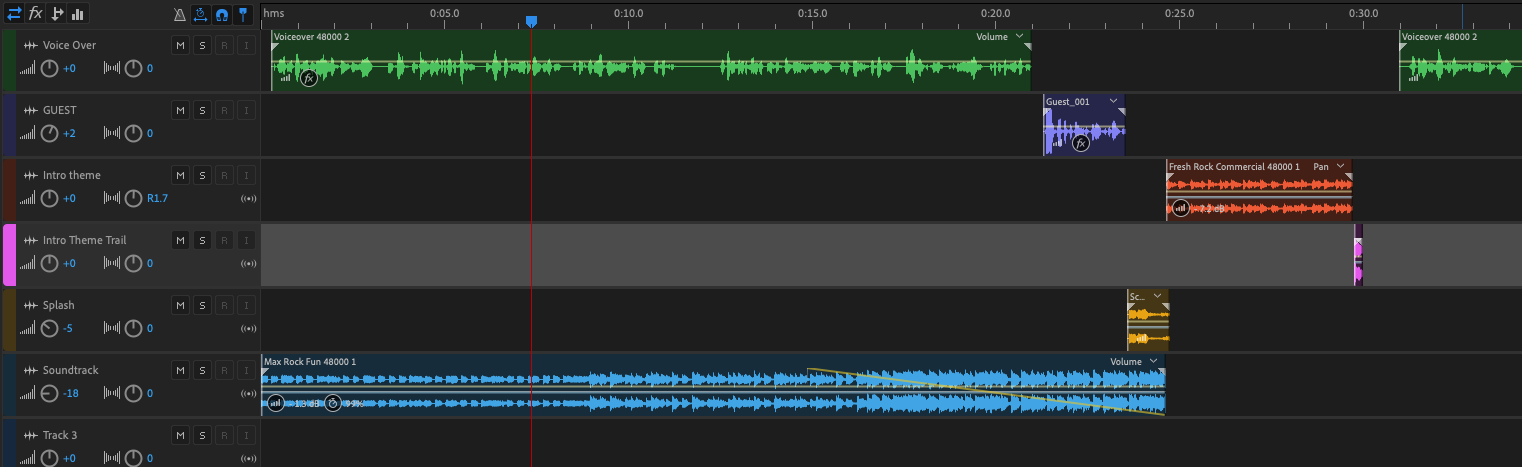Mute the Splash track
The width and height of the screenshot is (1522, 467).
pyautogui.click(x=180, y=305)
